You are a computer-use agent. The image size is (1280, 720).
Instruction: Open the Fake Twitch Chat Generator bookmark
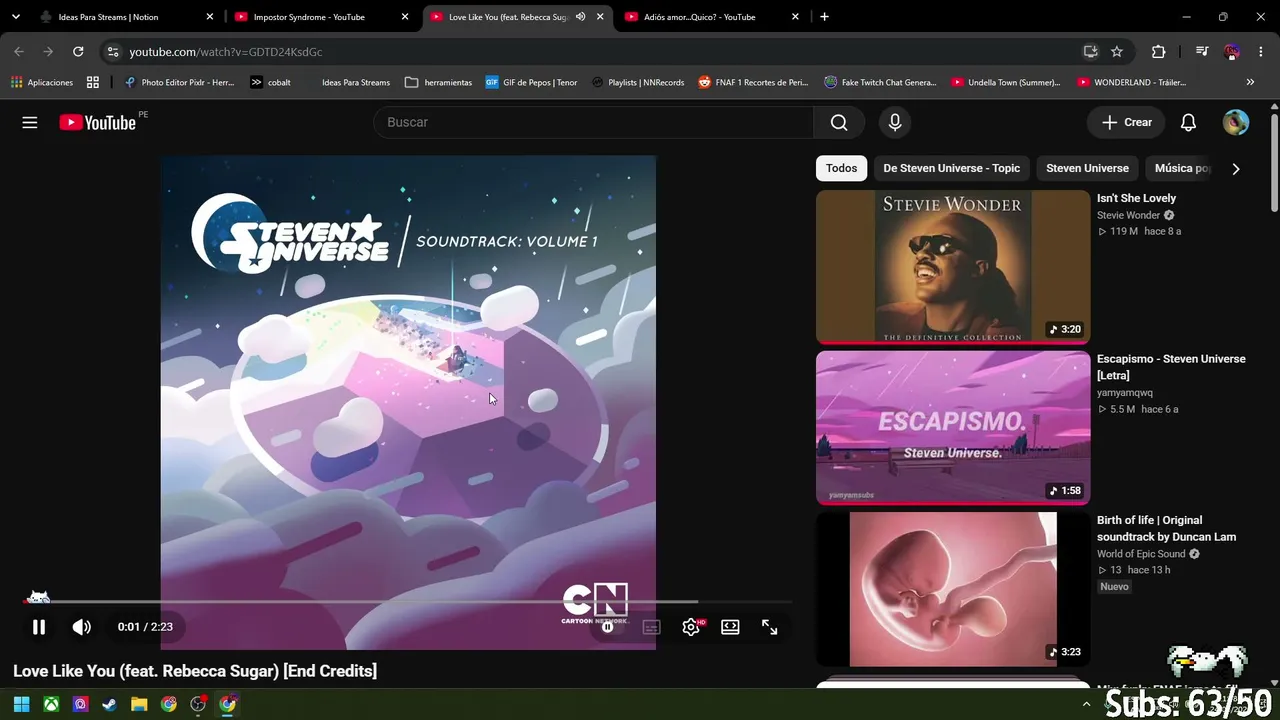880,82
